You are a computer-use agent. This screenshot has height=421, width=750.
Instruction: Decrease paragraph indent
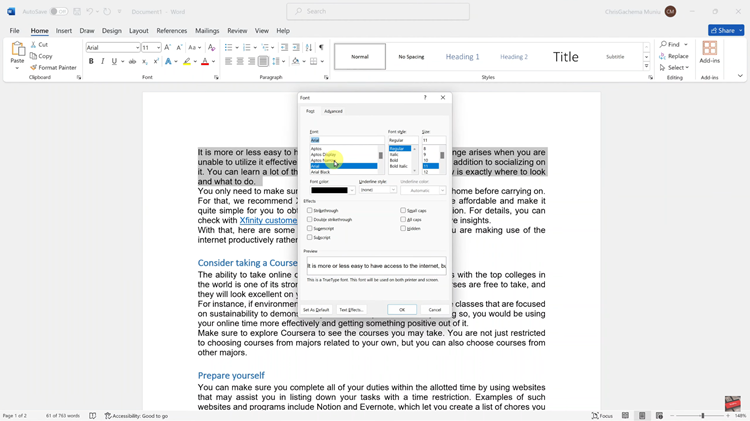pyautogui.click(x=284, y=47)
